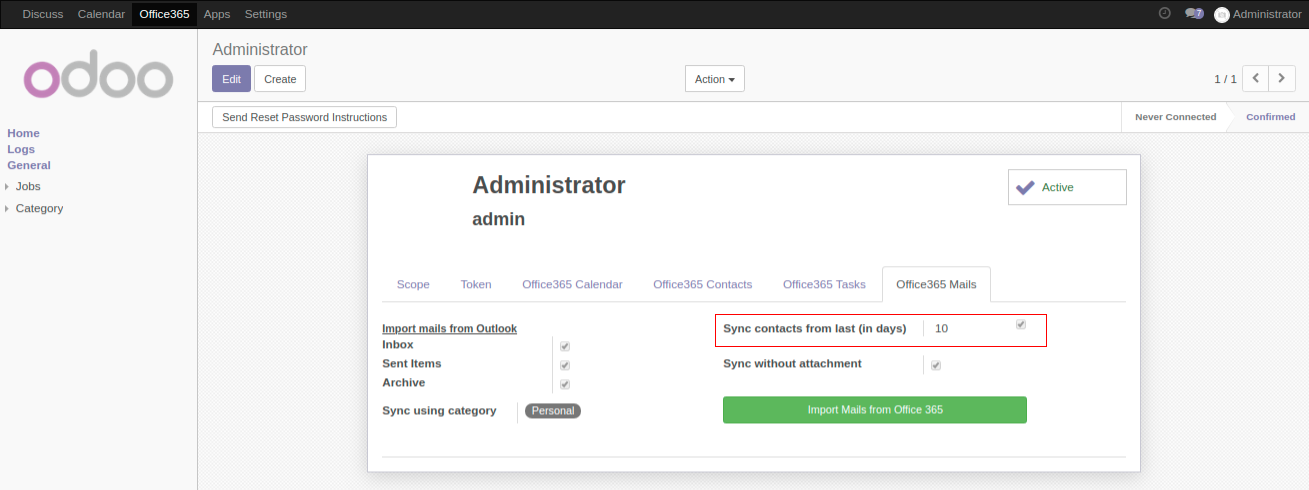Open the Office365 menu
Viewport: 1309px width, 490px height.
[x=164, y=14]
